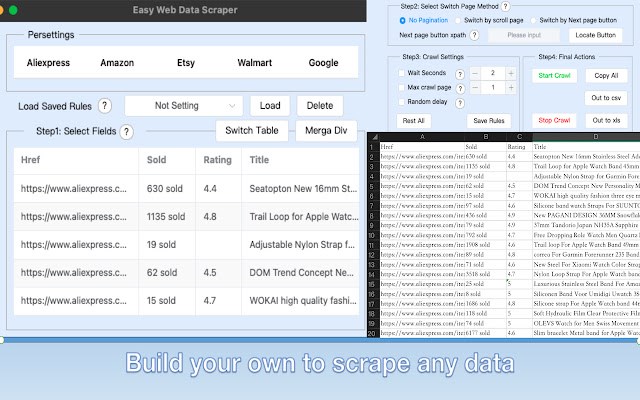
Task: Click the Rest All button
Action: (x=413, y=121)
